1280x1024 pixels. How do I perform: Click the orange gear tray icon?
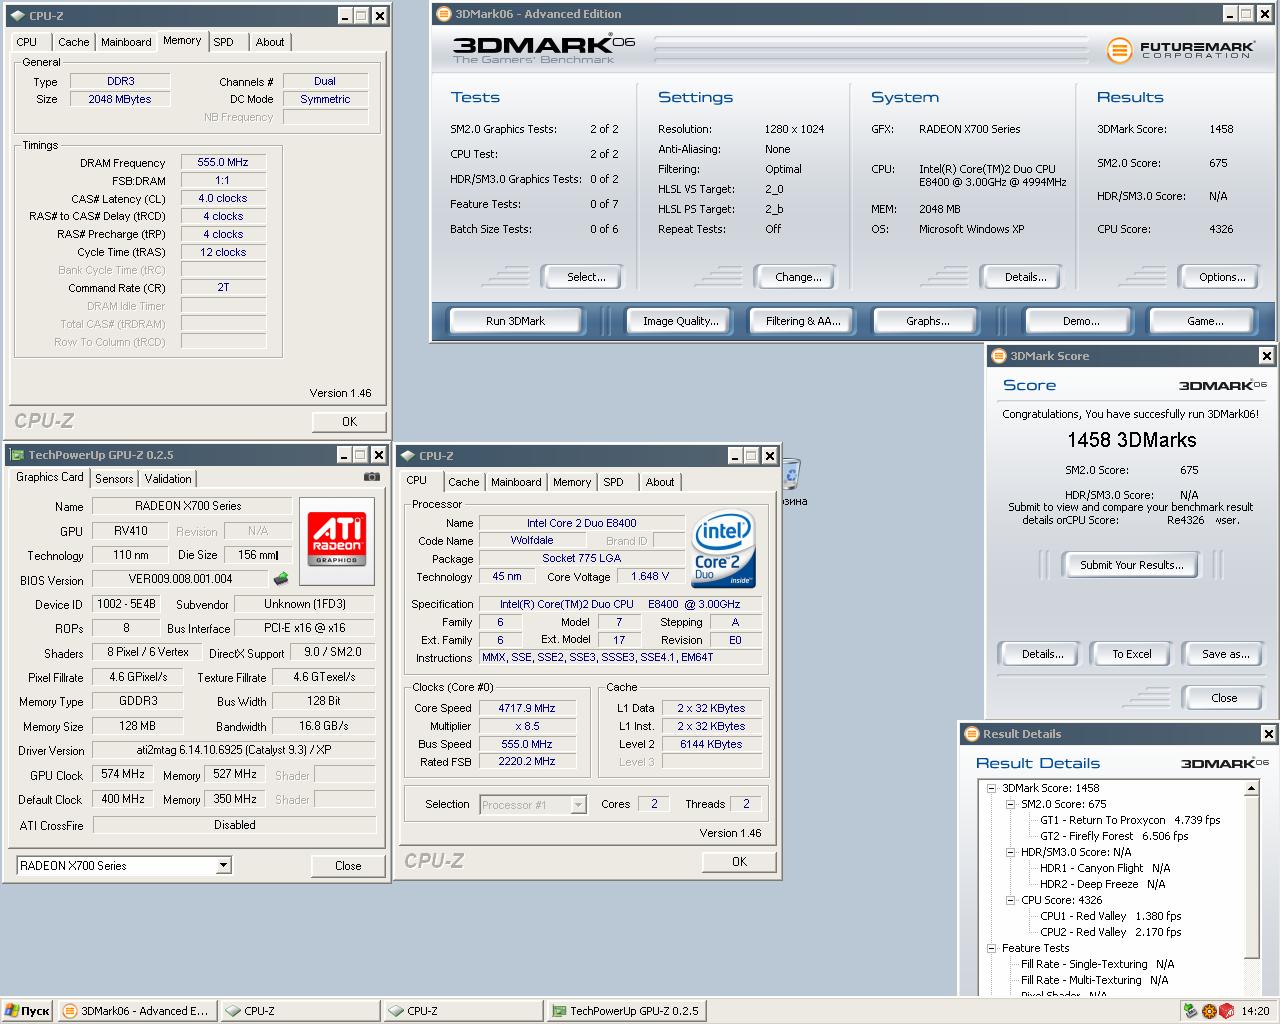click(x=1209, y=1011)
